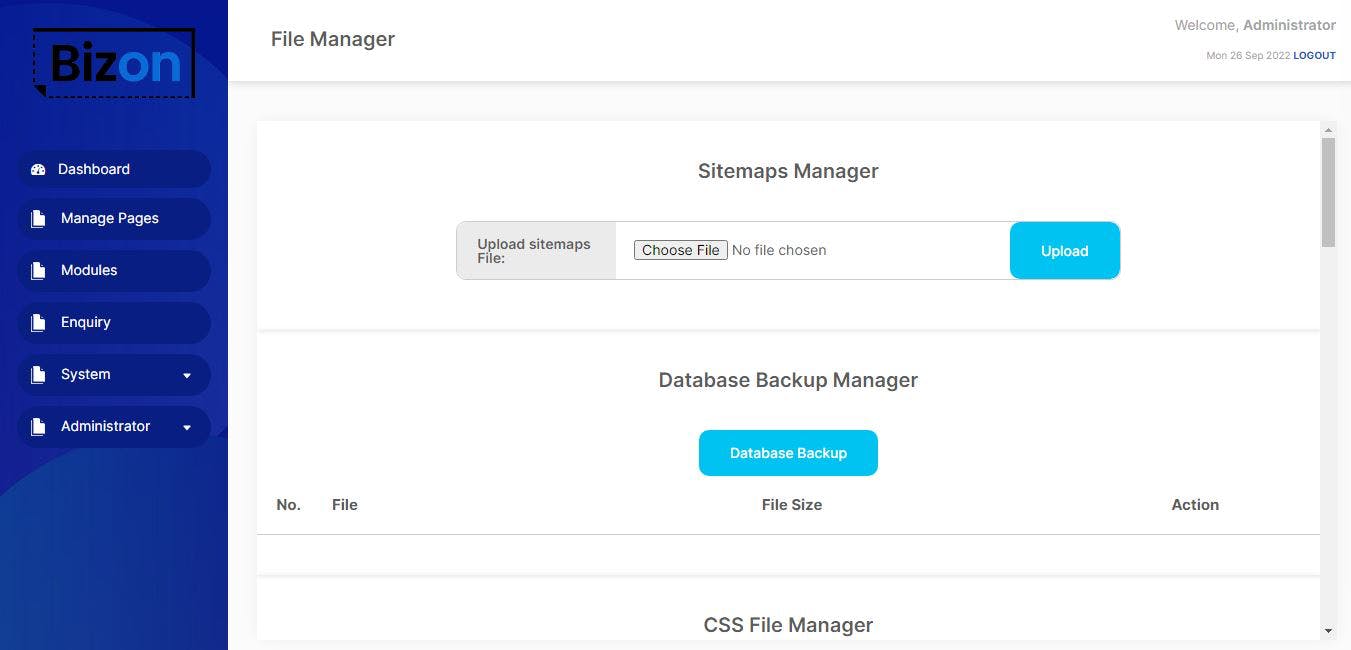Open the Manage Pages menu item
1351x650 pixels.
pos(110,218)
